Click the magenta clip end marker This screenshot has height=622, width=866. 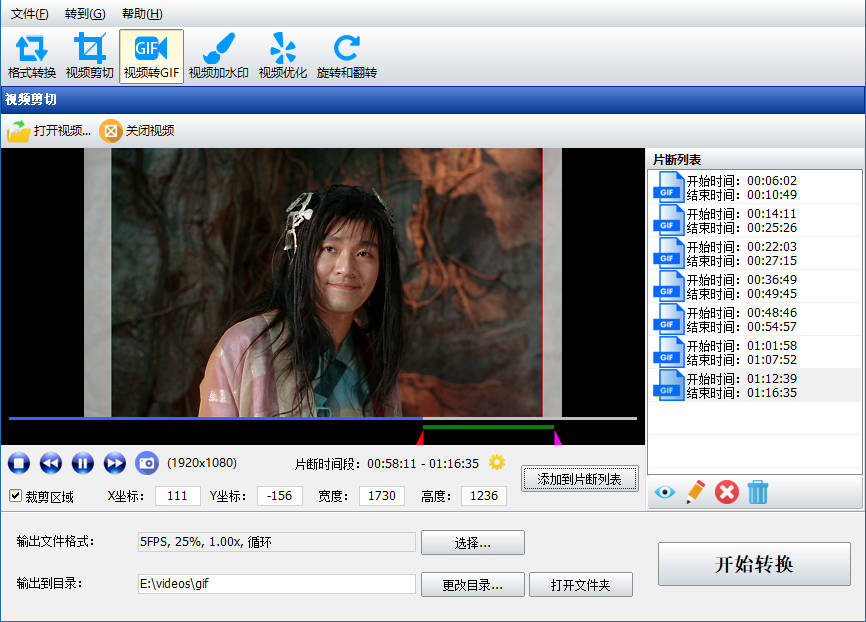[557, 439]
